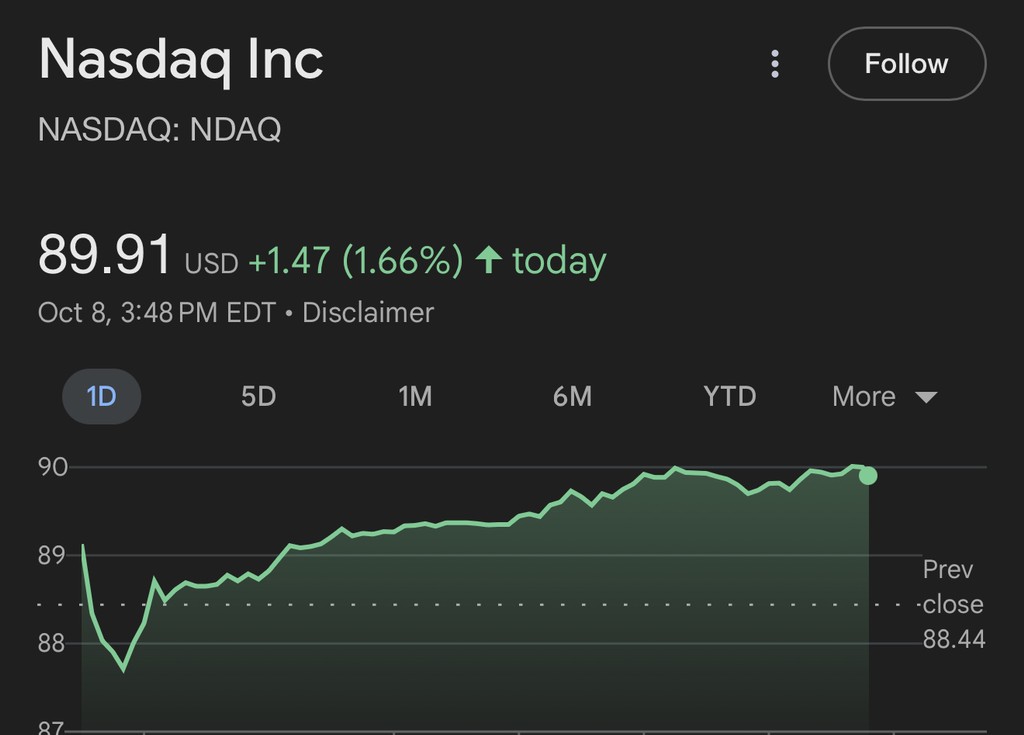
Task: Click the Oct 8, 3:48 PM EDT timestamp
Action: [x=156, y=312]
